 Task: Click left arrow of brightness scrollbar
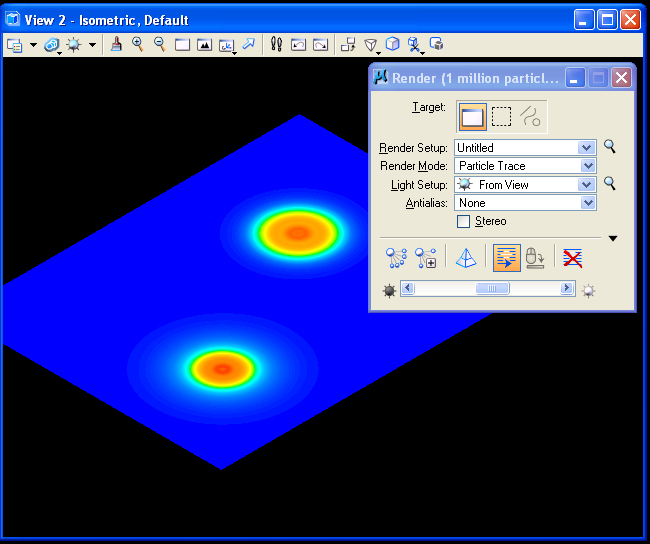[407, 288]
